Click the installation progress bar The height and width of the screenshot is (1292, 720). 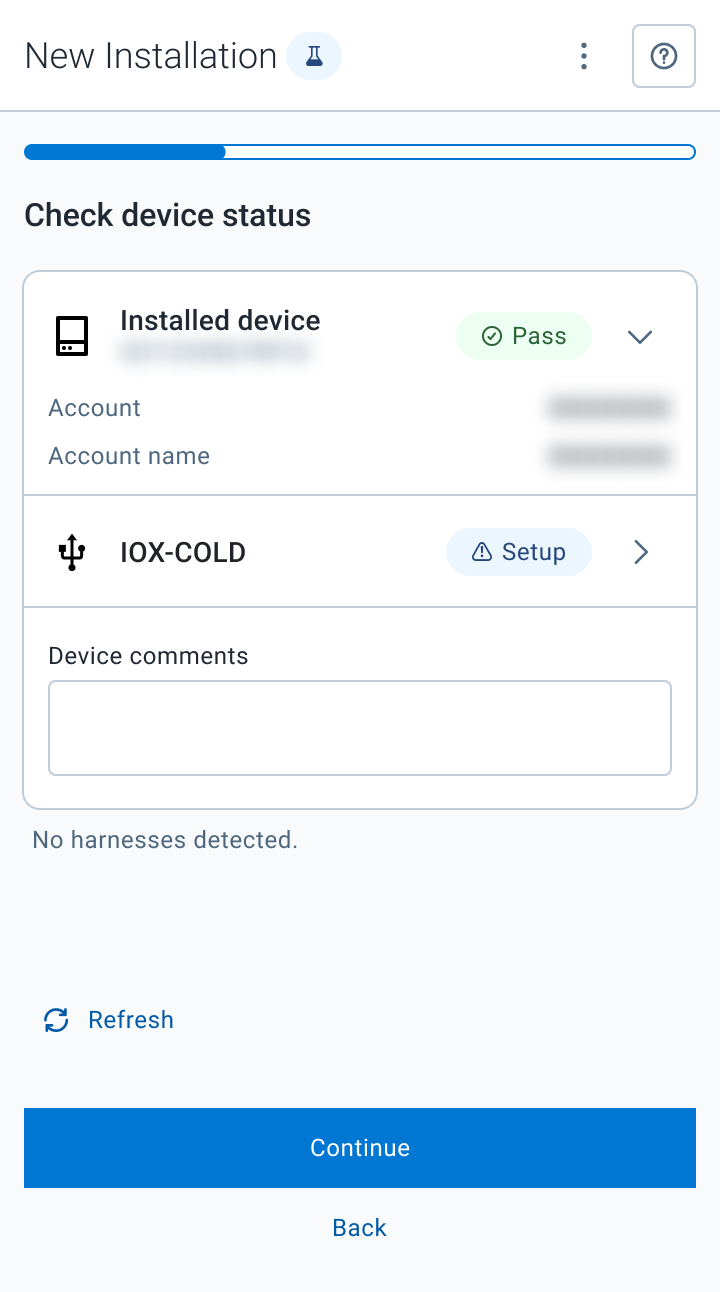click(x=360, y=152)
